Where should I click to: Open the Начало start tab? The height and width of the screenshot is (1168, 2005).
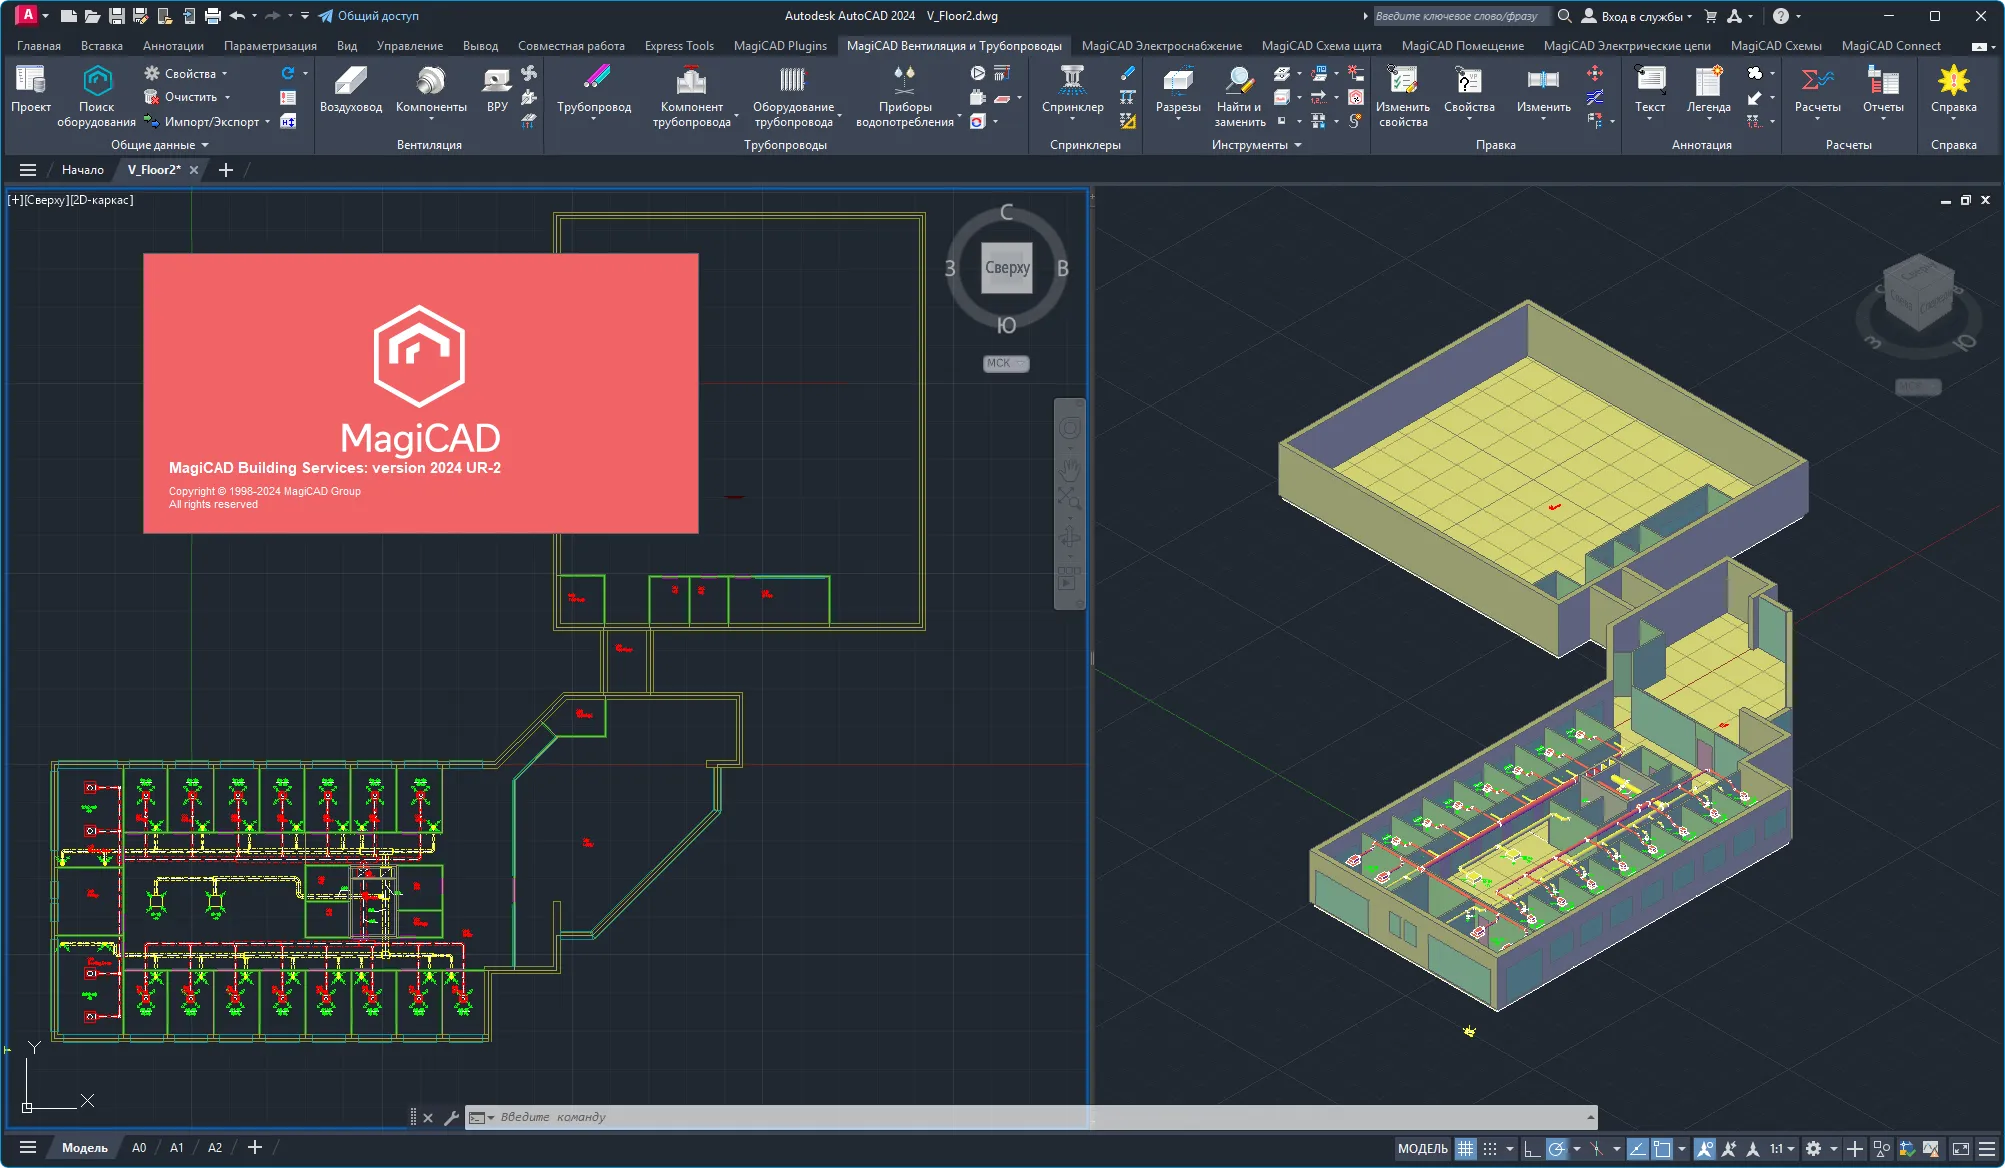click(x=82, y=170)
